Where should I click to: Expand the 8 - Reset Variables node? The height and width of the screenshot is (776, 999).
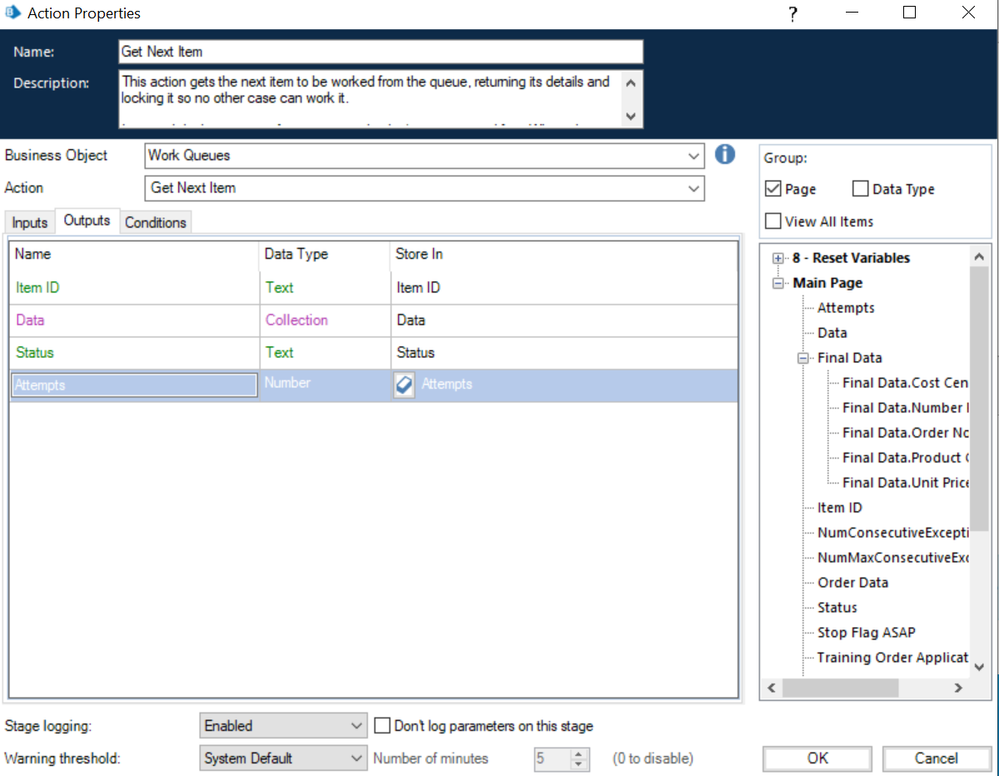778,258
